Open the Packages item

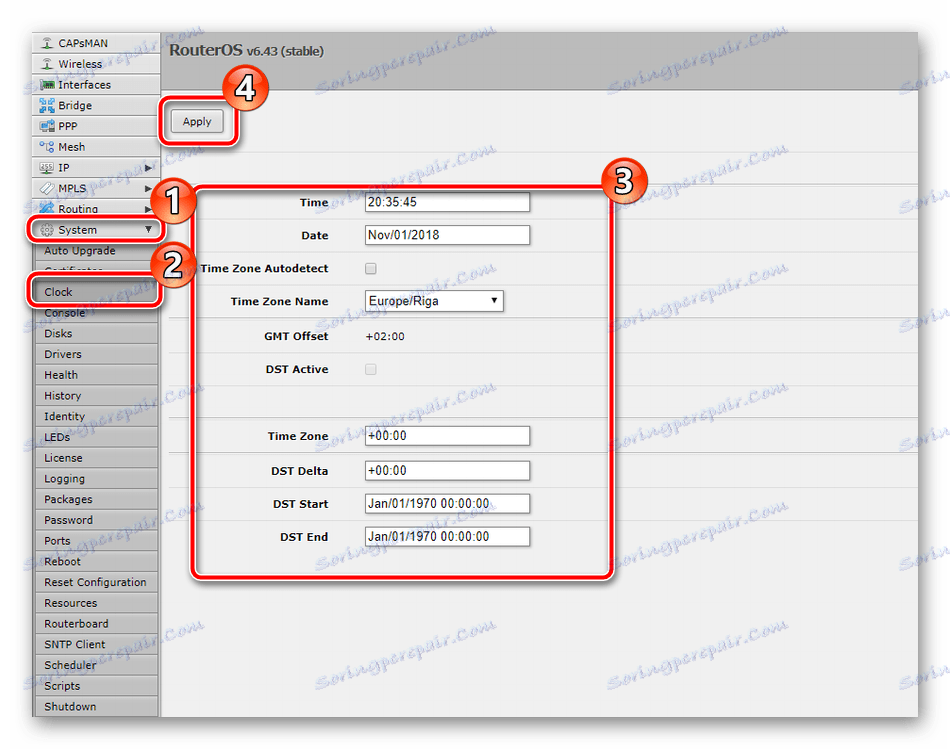(x=97, y=499)
